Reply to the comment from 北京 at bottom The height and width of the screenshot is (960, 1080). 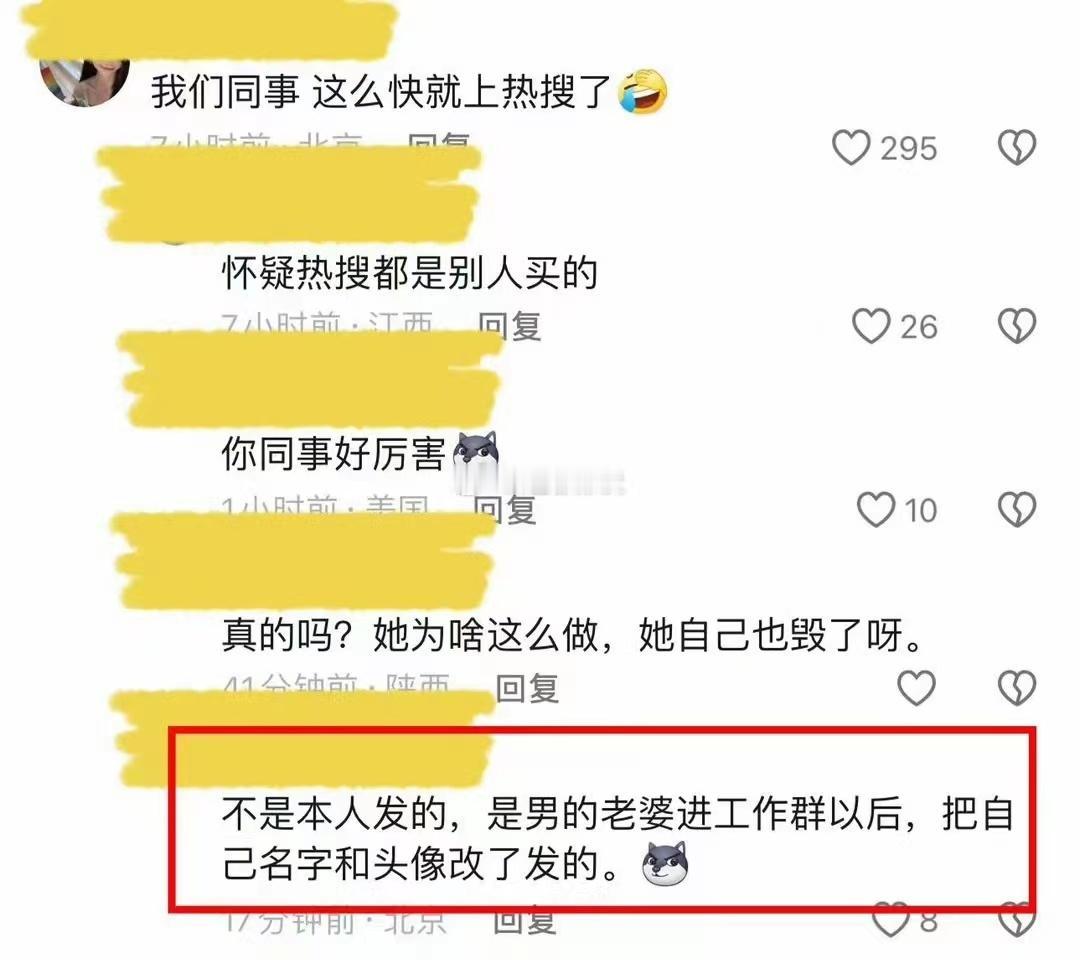525,921
